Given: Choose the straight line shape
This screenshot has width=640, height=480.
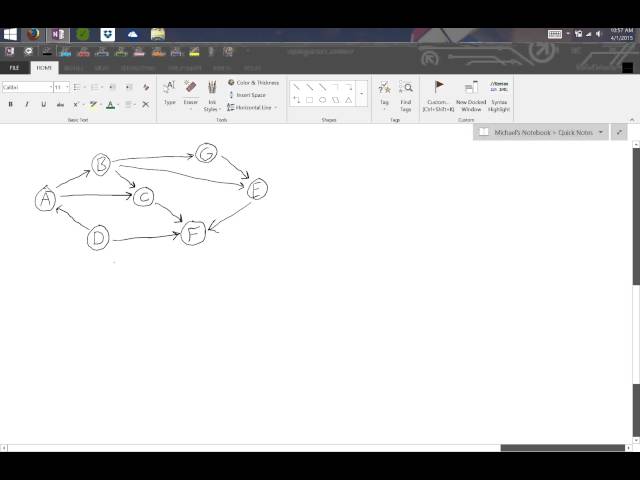Looking at the screenshot, I should coord(296,87).
